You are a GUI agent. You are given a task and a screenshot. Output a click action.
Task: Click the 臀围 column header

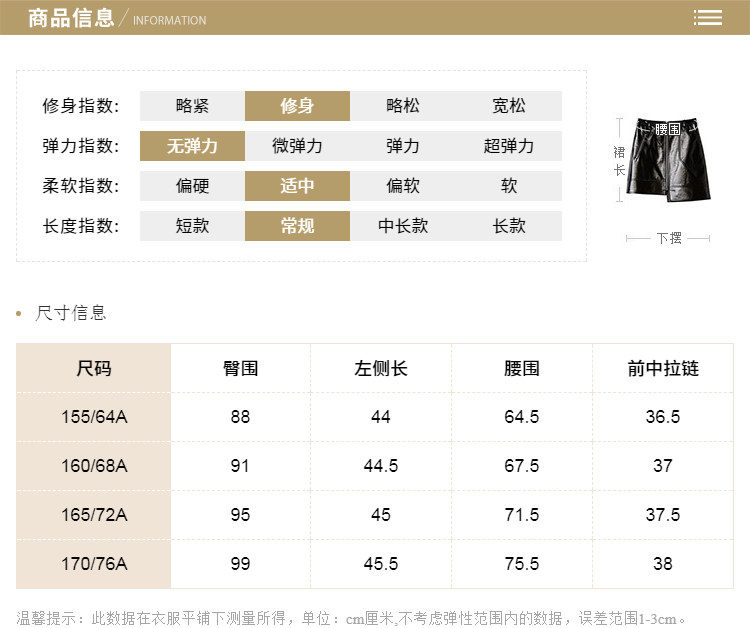(x=240, y=368)
